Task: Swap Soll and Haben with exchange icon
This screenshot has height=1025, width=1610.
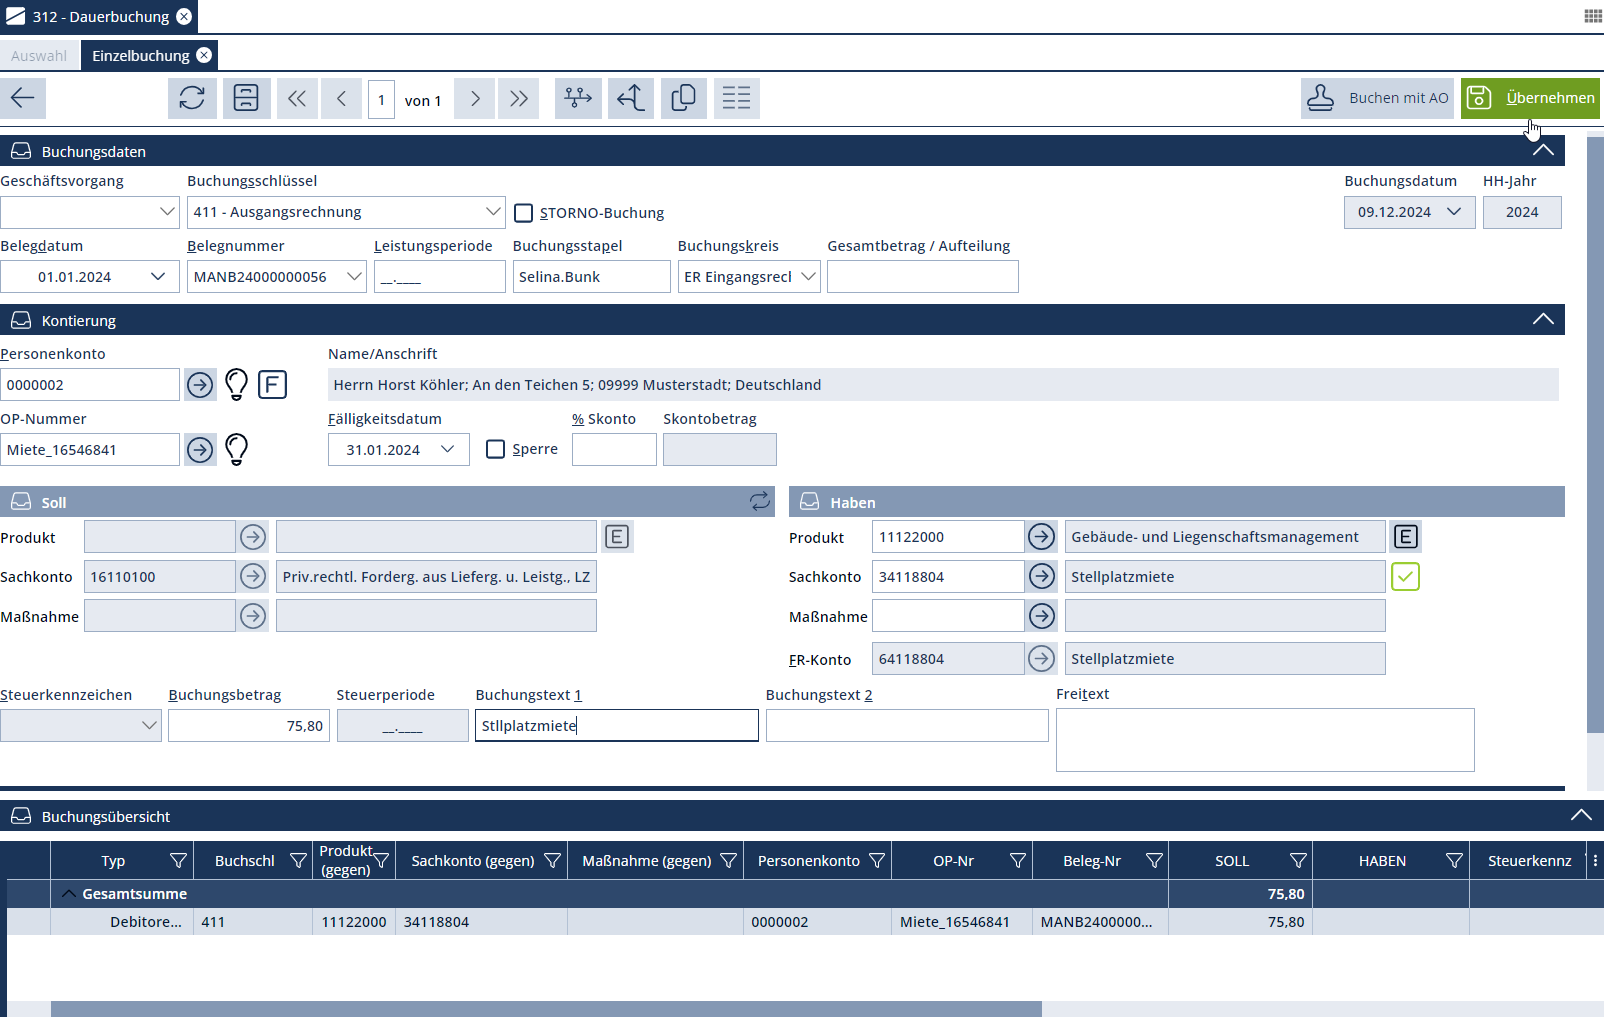Action: (x=760, y=502)
